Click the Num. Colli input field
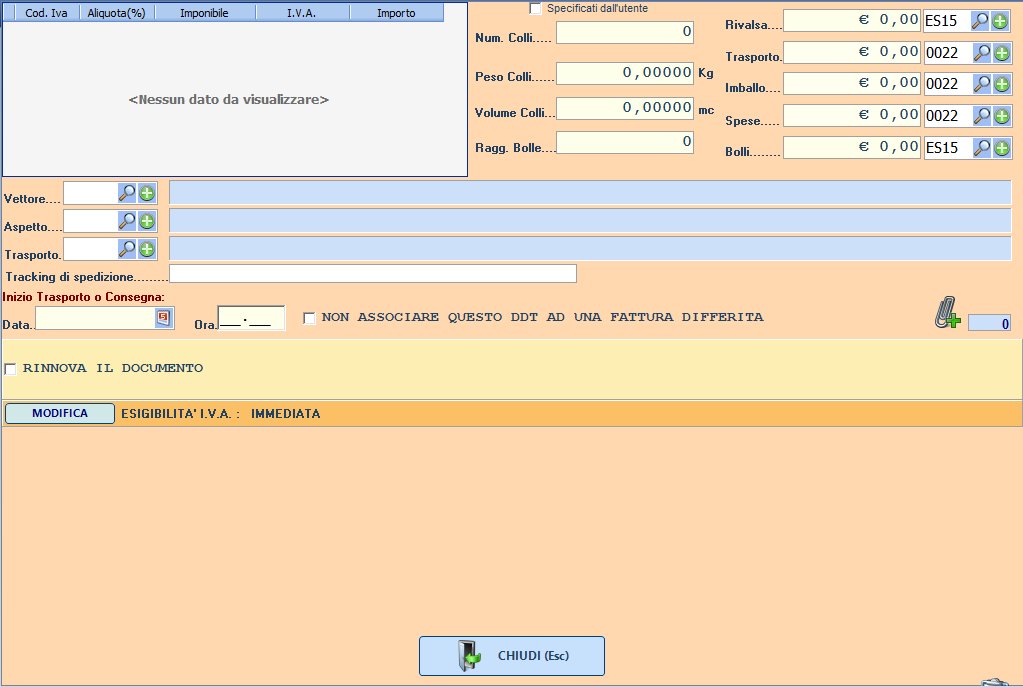Screen dimensions: 1023x687 pos(624,33)
